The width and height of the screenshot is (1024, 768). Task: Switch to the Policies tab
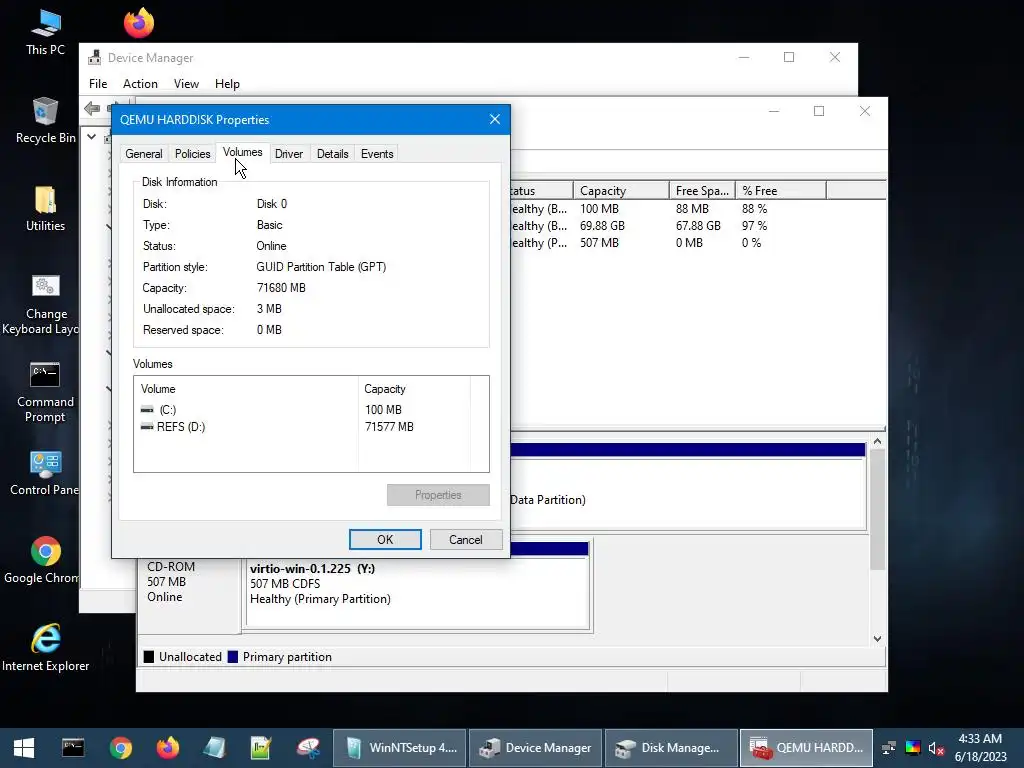tap(193, 154)
